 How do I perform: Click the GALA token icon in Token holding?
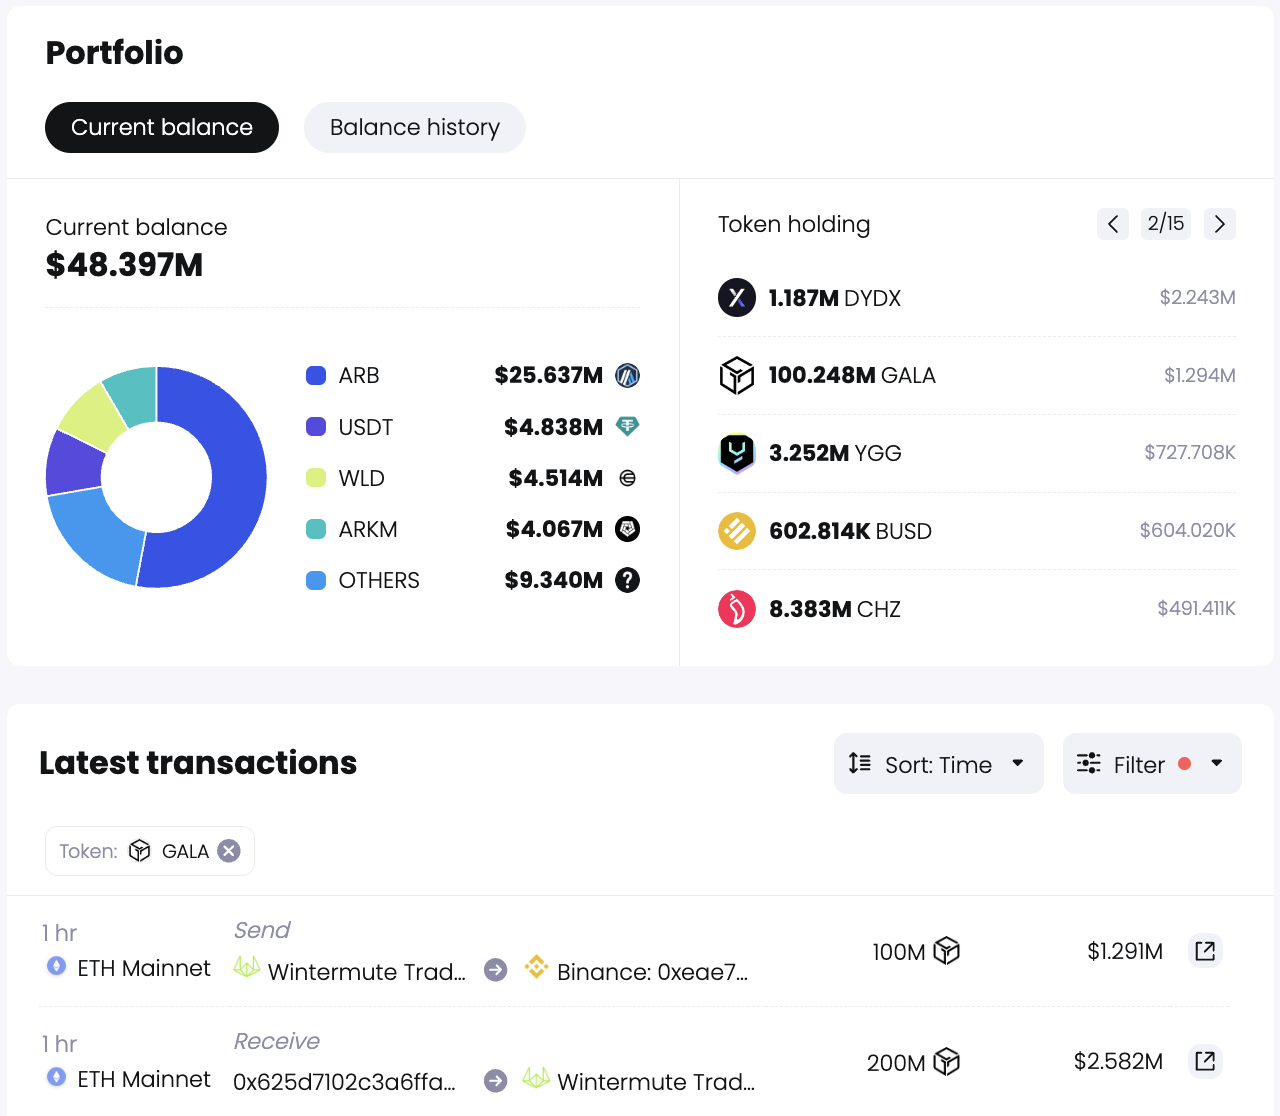click(x=737, y=375)
